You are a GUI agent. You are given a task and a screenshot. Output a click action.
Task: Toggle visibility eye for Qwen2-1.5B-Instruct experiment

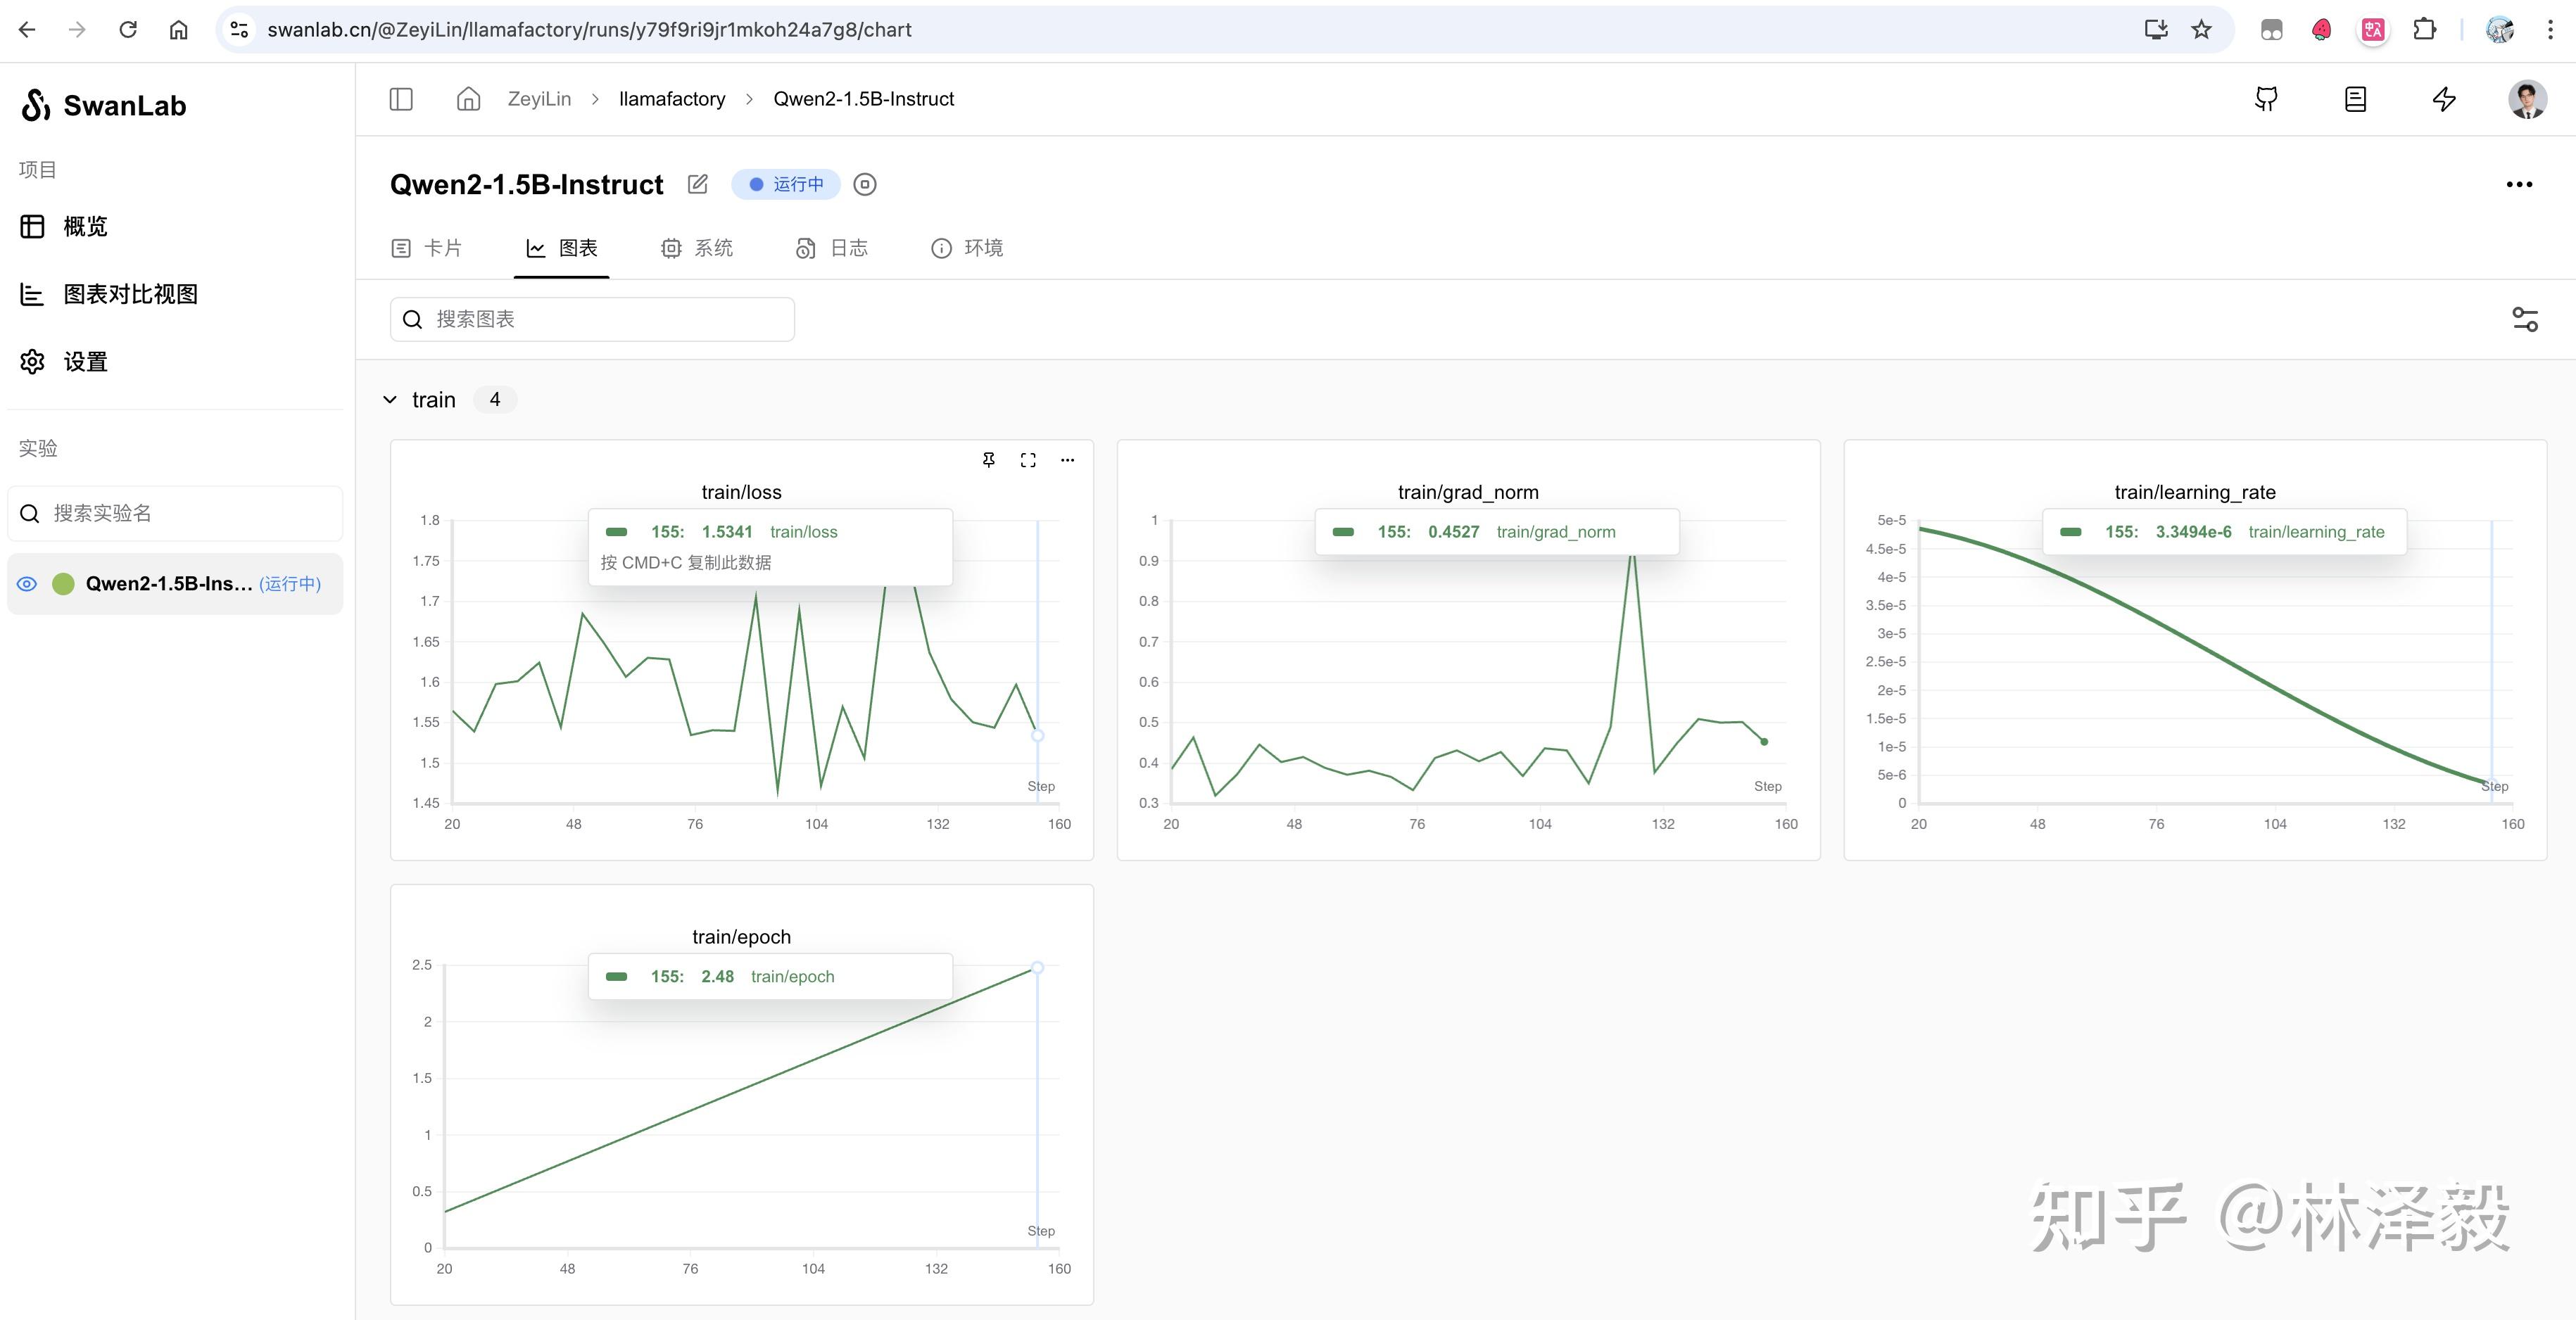[27, 584]
